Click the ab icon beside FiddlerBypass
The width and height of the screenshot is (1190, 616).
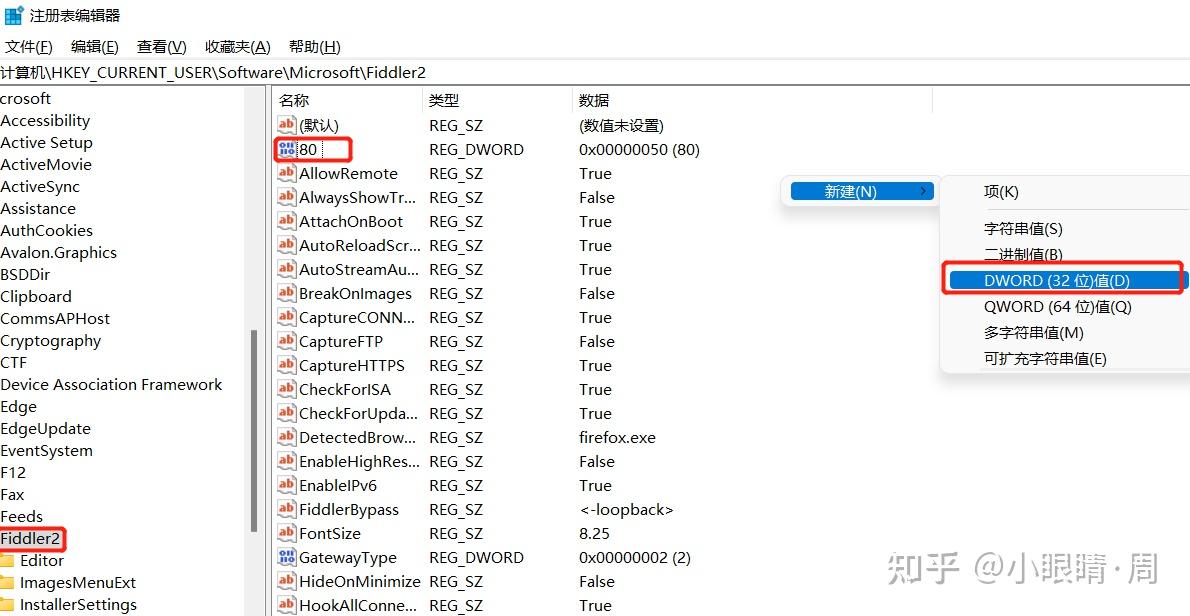coord(286,509)
